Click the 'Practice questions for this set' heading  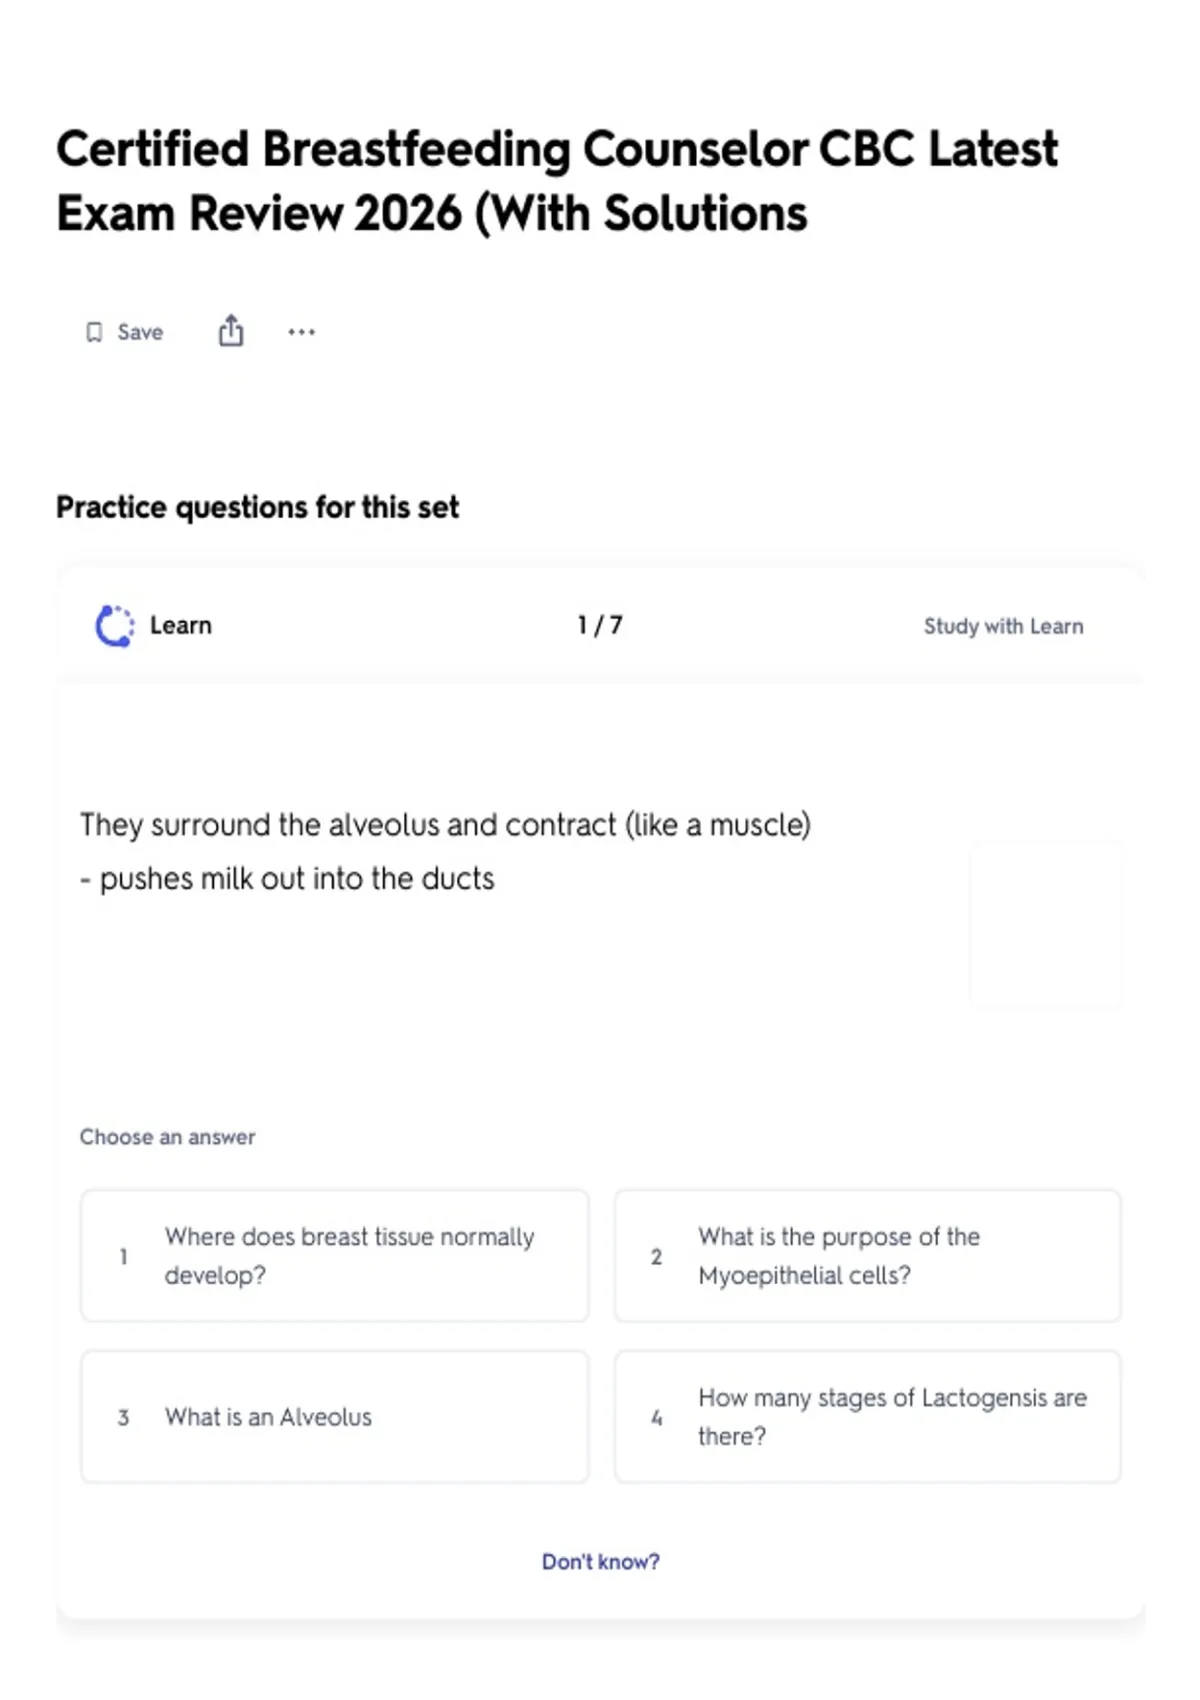coord(257,508)
